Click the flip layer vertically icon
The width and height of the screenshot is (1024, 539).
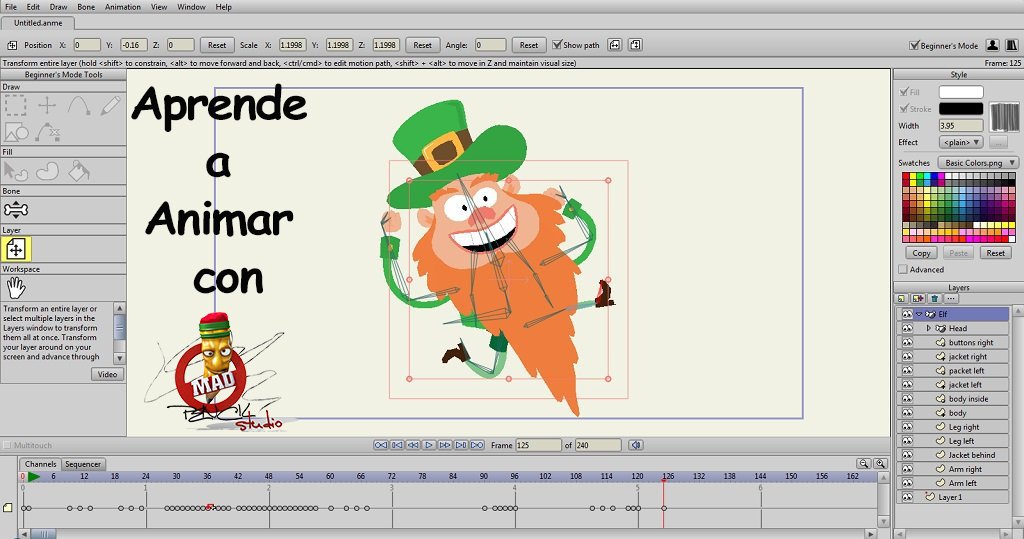[x=635, y=44]
